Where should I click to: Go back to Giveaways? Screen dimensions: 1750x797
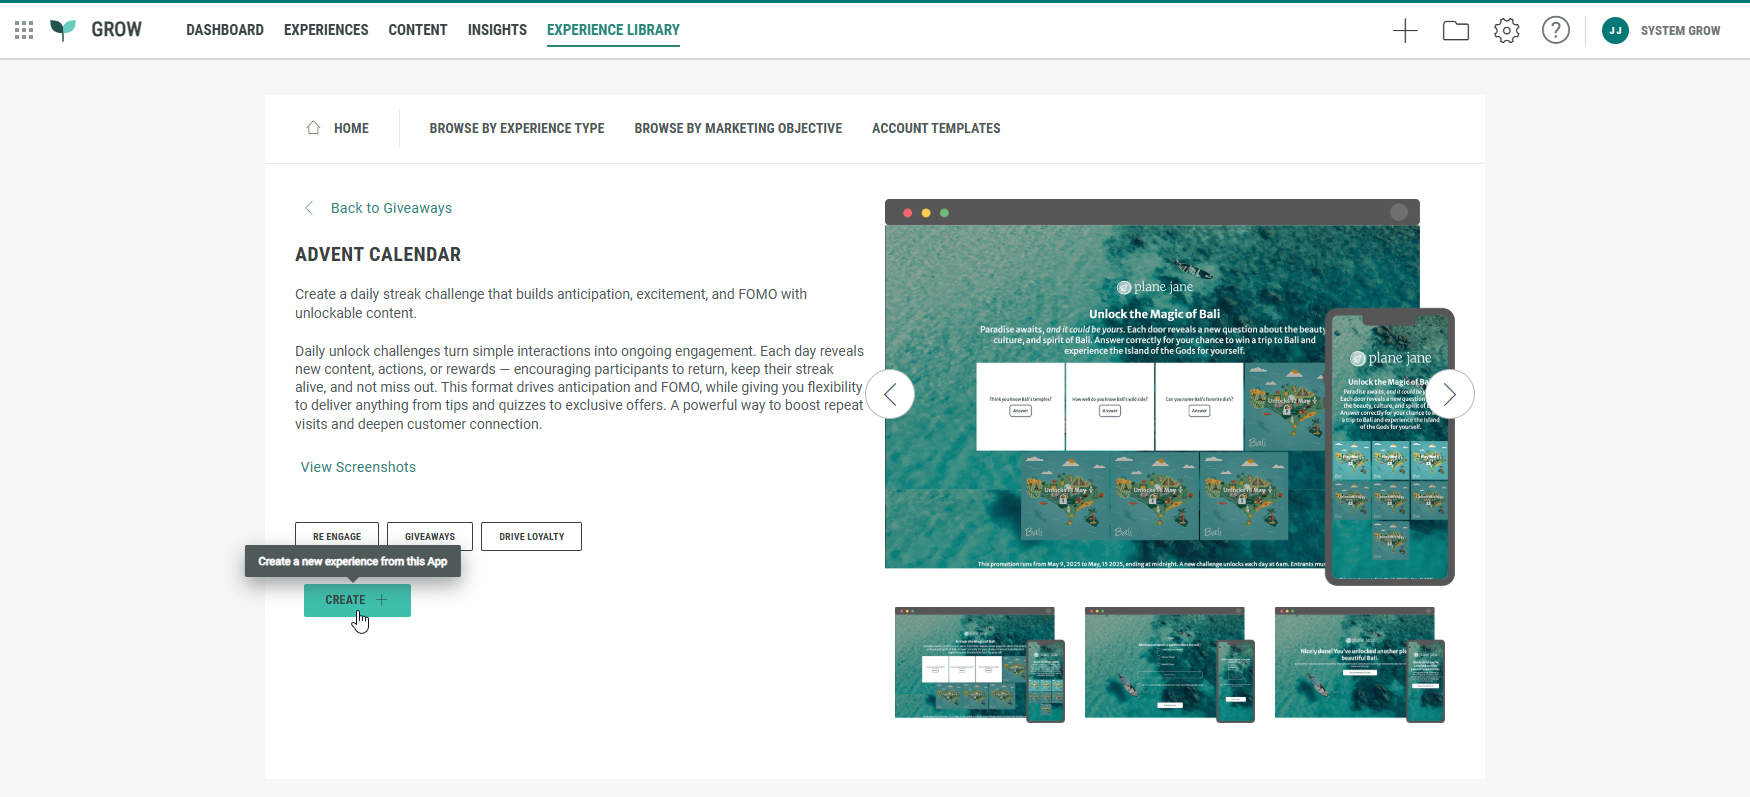click(x=390, y=208)
